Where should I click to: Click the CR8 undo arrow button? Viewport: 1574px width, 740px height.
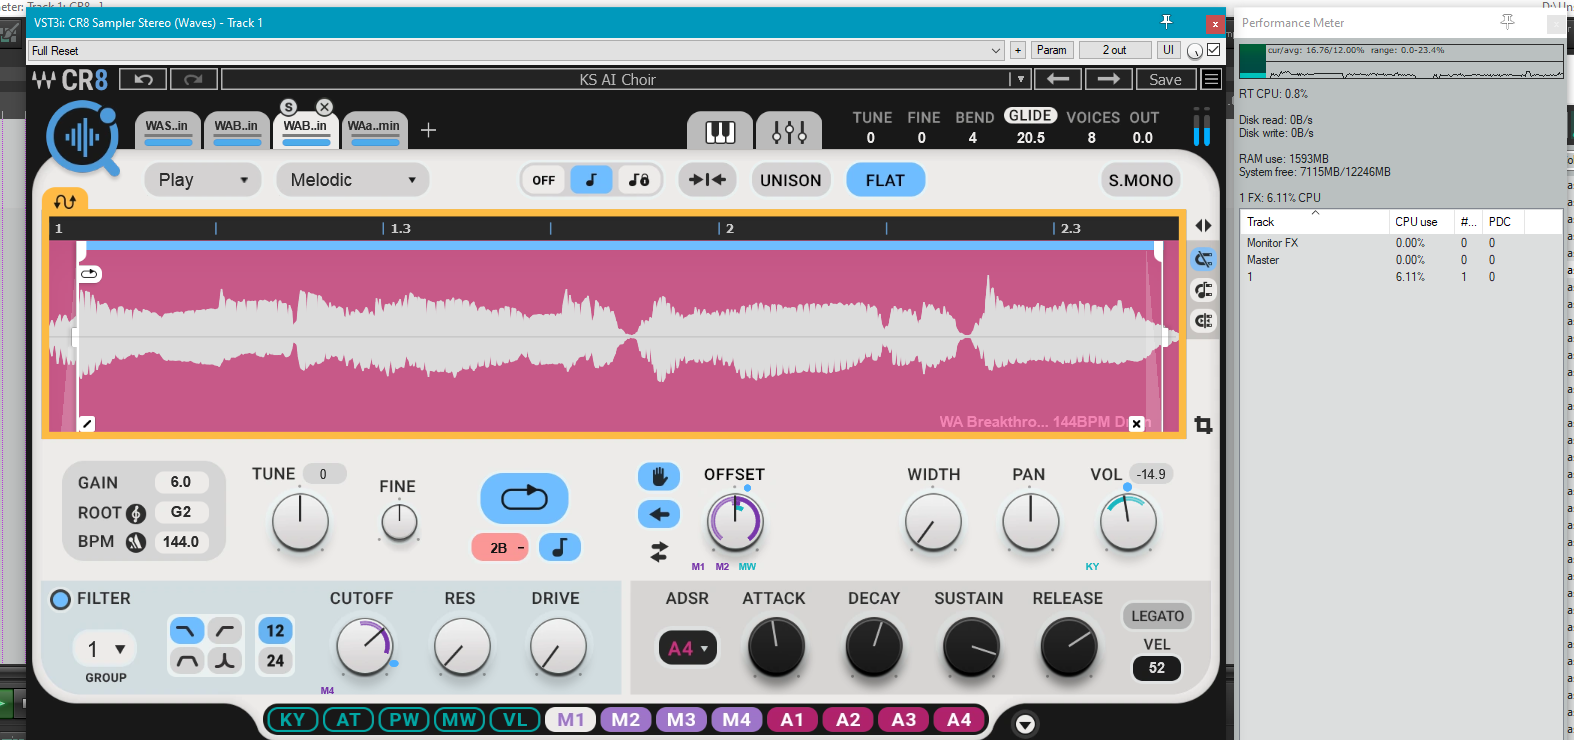click(143, 79)
